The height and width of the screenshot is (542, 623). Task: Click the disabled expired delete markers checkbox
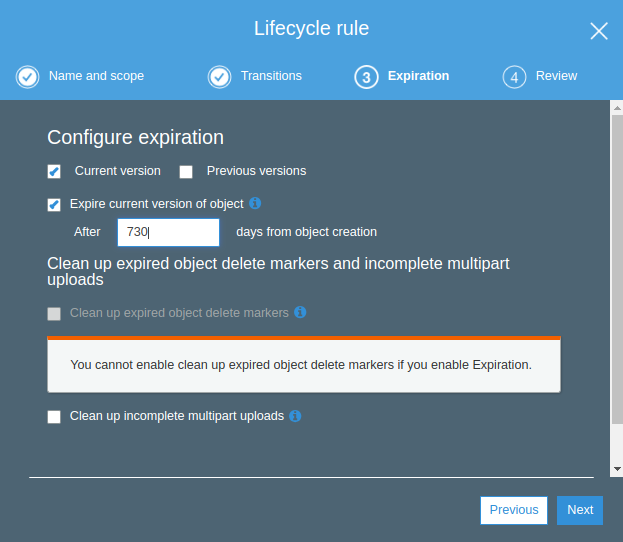point(54,313)
